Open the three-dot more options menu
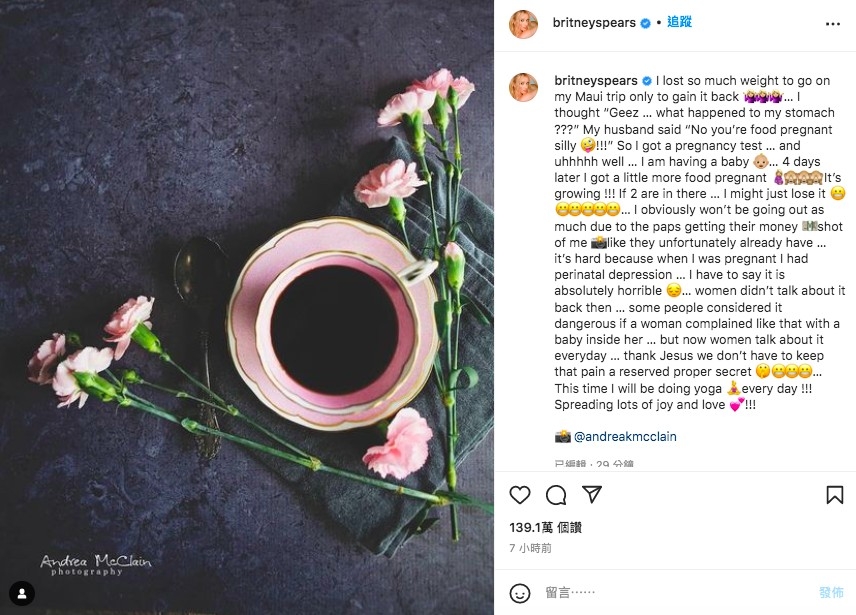The image size is (856, 615). [x=833, y=23]
